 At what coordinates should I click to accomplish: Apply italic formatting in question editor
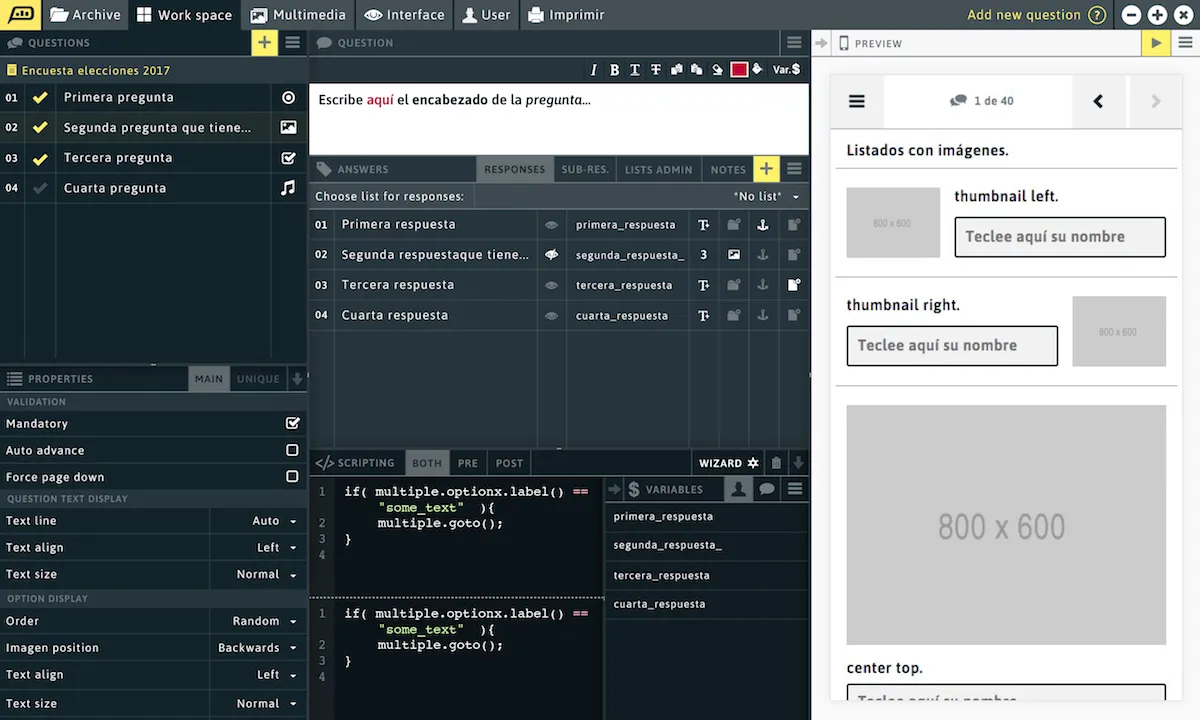point(594,70)
